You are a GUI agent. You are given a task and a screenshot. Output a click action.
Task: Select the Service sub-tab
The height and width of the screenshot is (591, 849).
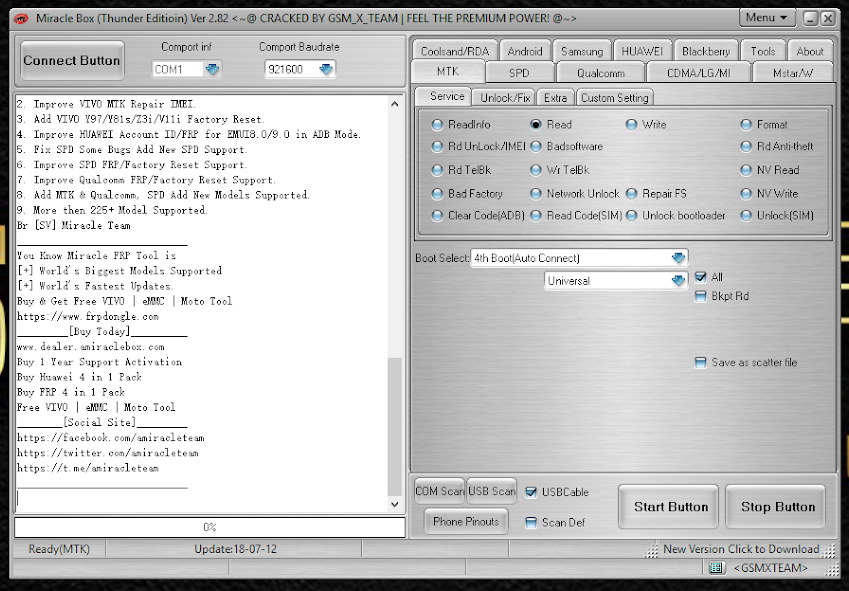coord(443,96)
